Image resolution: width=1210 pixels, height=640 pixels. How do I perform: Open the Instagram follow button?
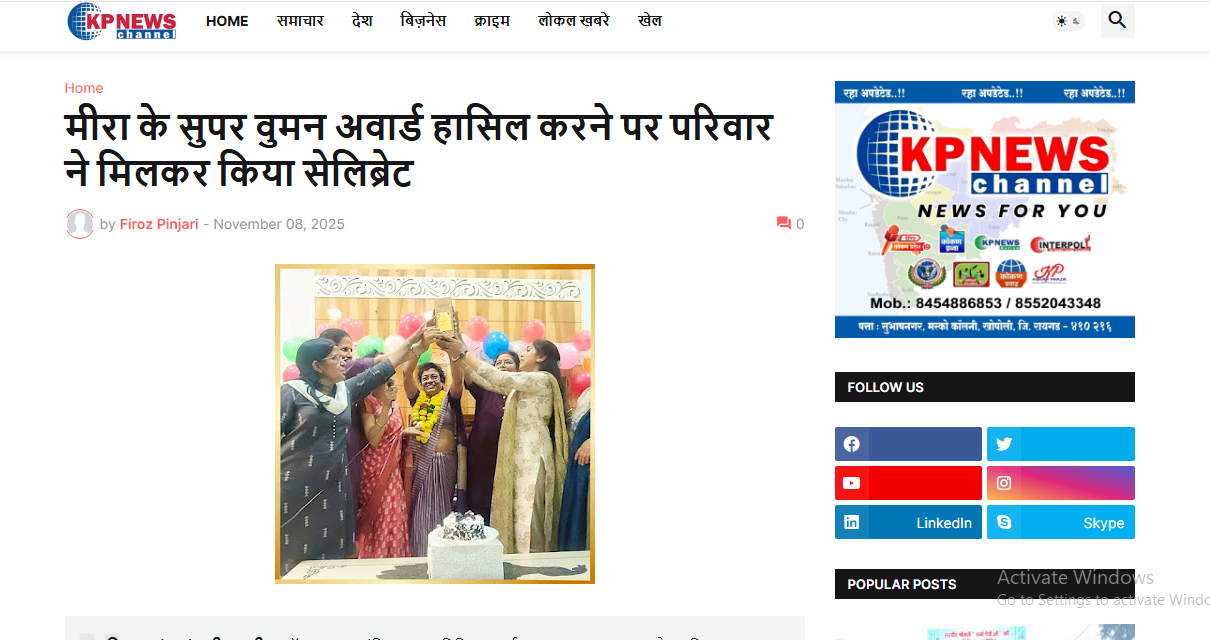pos(1060,483)
